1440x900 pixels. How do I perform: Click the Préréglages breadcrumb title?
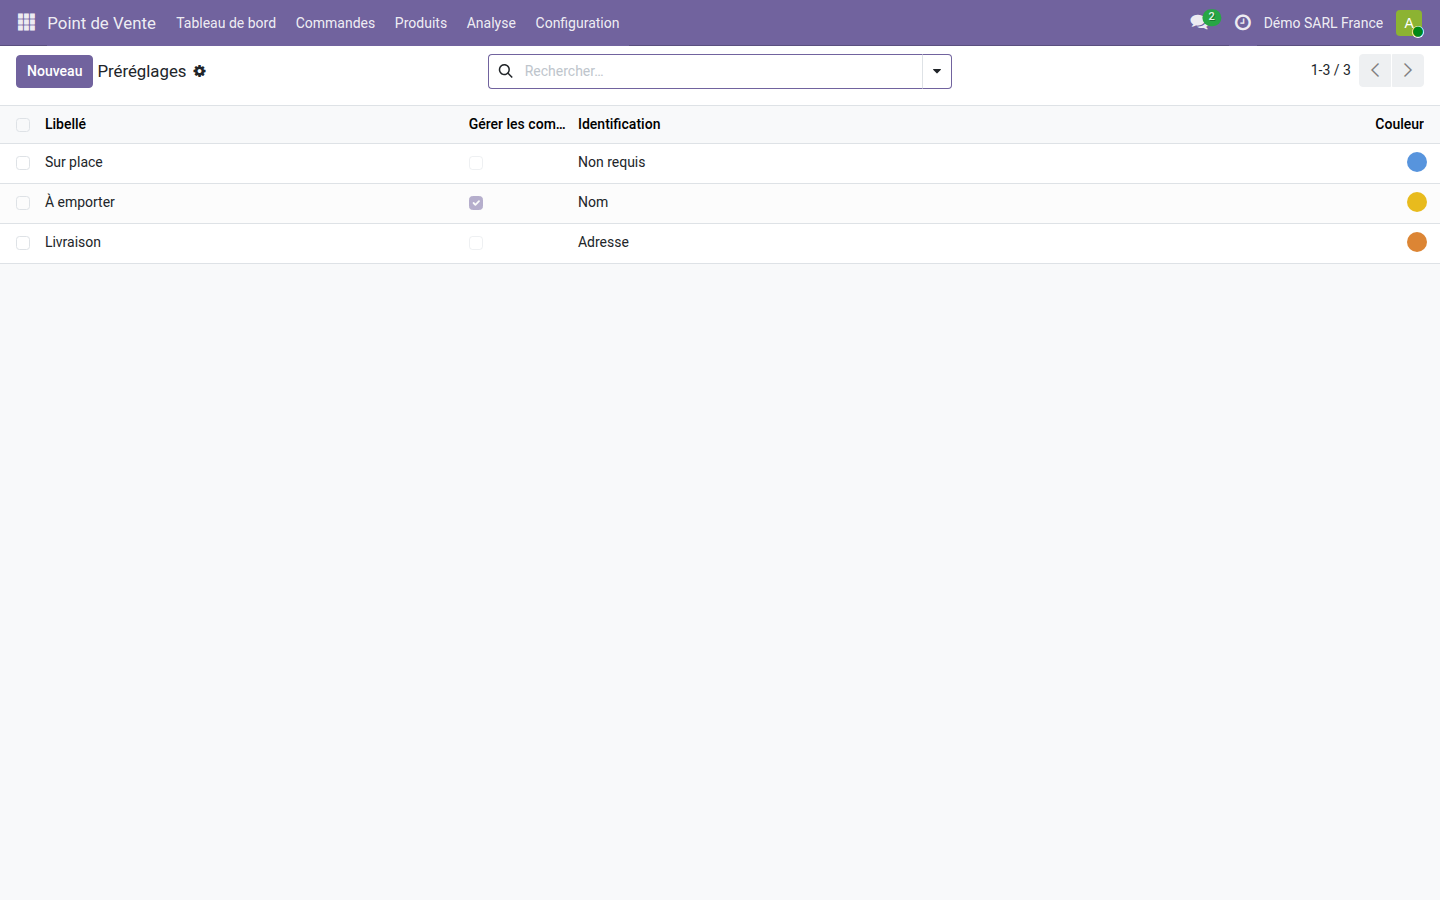point(142,71)
